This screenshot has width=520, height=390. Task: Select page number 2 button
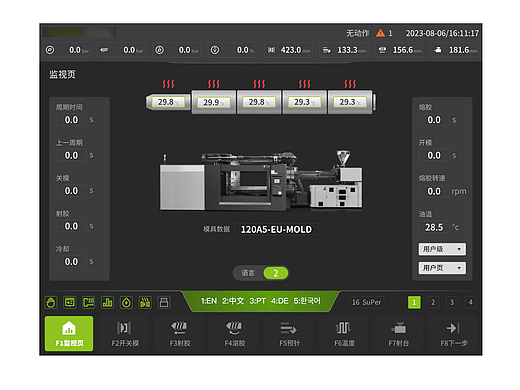coord(433,302)
